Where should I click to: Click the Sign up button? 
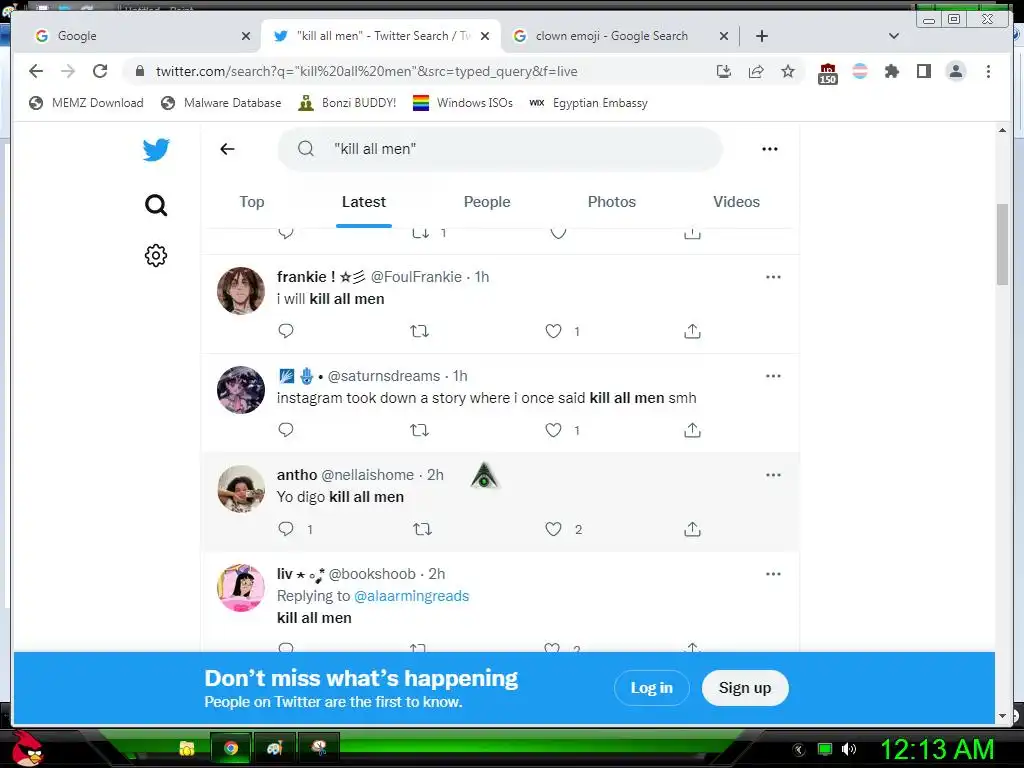[x=745, y=688]
